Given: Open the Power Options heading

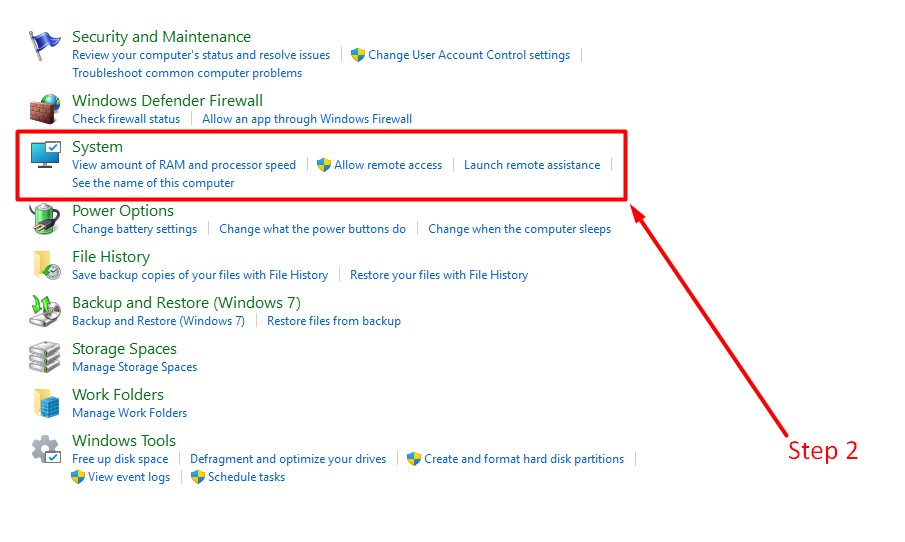Looking at the screenshot, I should [123, 211].
